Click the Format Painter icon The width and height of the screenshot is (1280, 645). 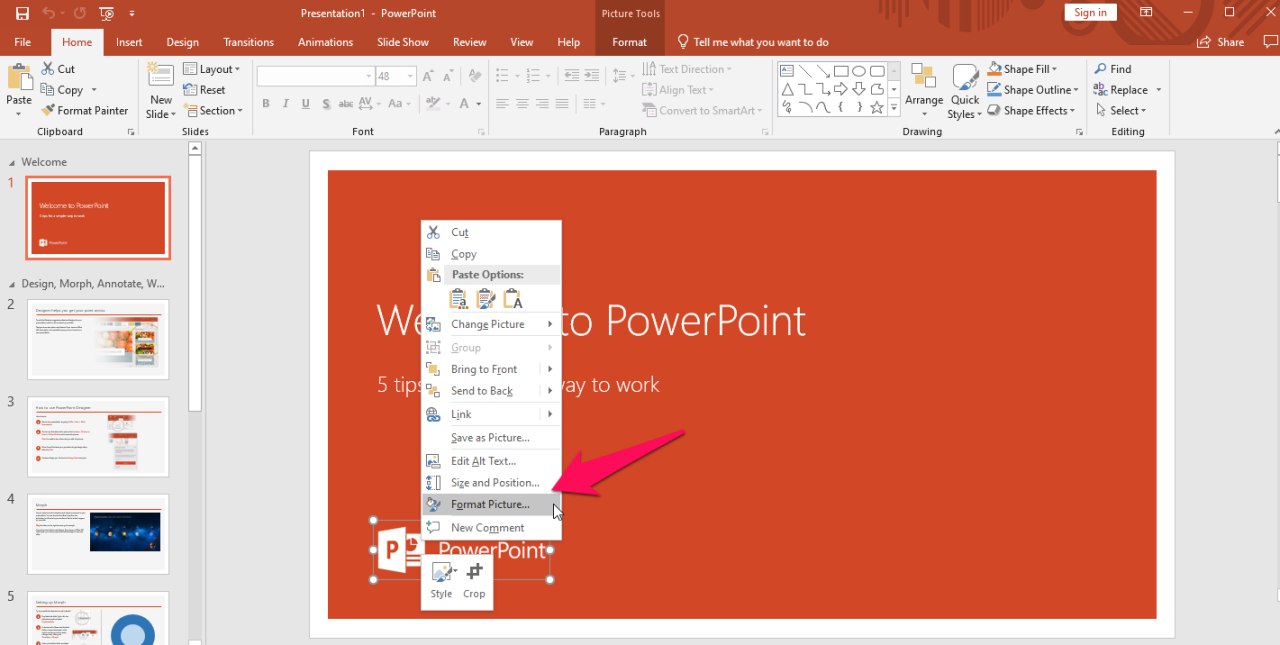click(49, 111)
